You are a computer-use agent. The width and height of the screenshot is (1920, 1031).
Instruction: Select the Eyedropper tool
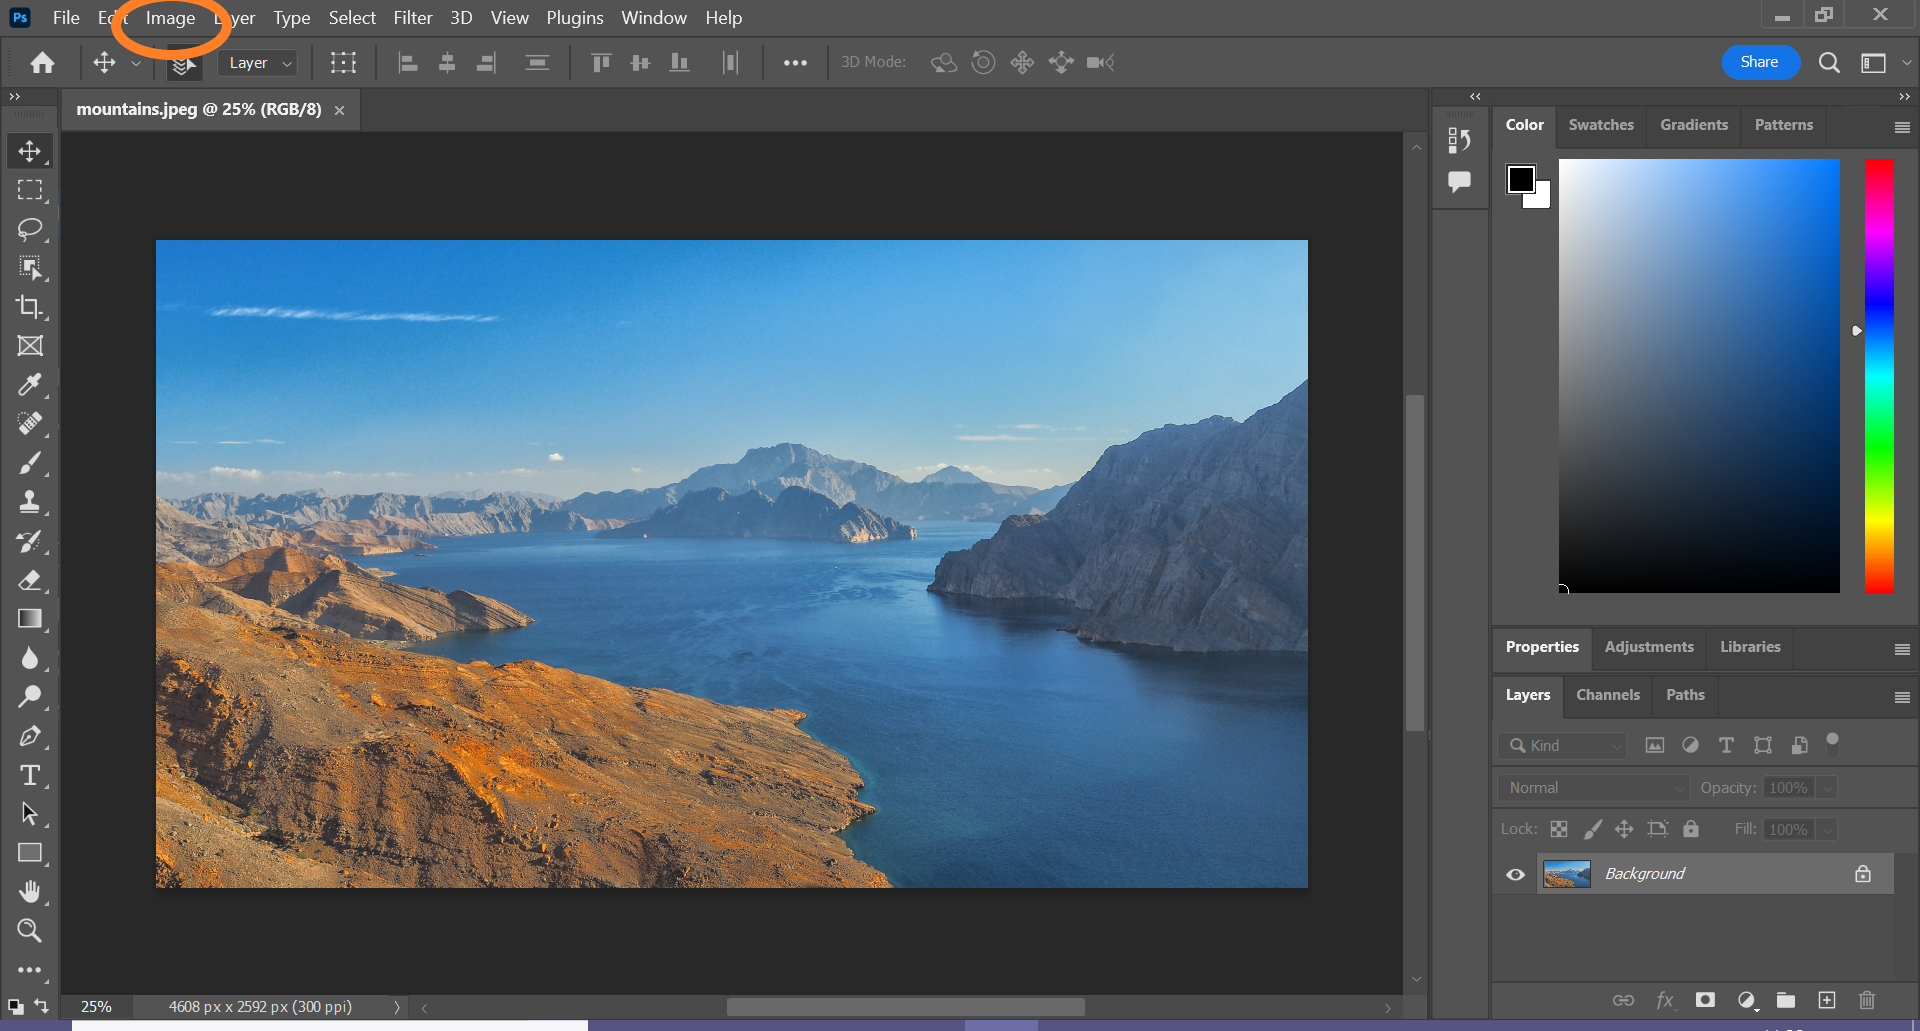(30, 385)
